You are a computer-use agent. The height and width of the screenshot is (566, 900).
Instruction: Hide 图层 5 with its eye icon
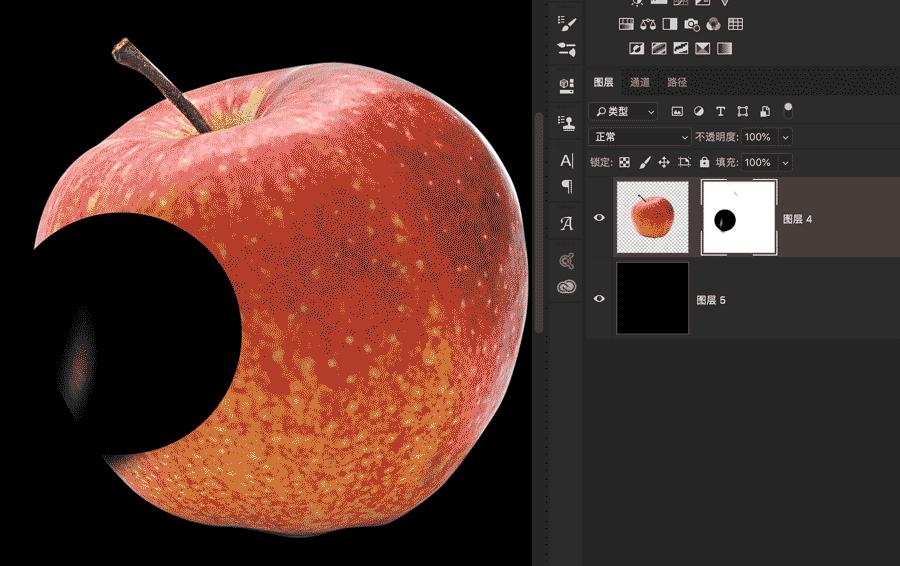(x=599, y=298)
